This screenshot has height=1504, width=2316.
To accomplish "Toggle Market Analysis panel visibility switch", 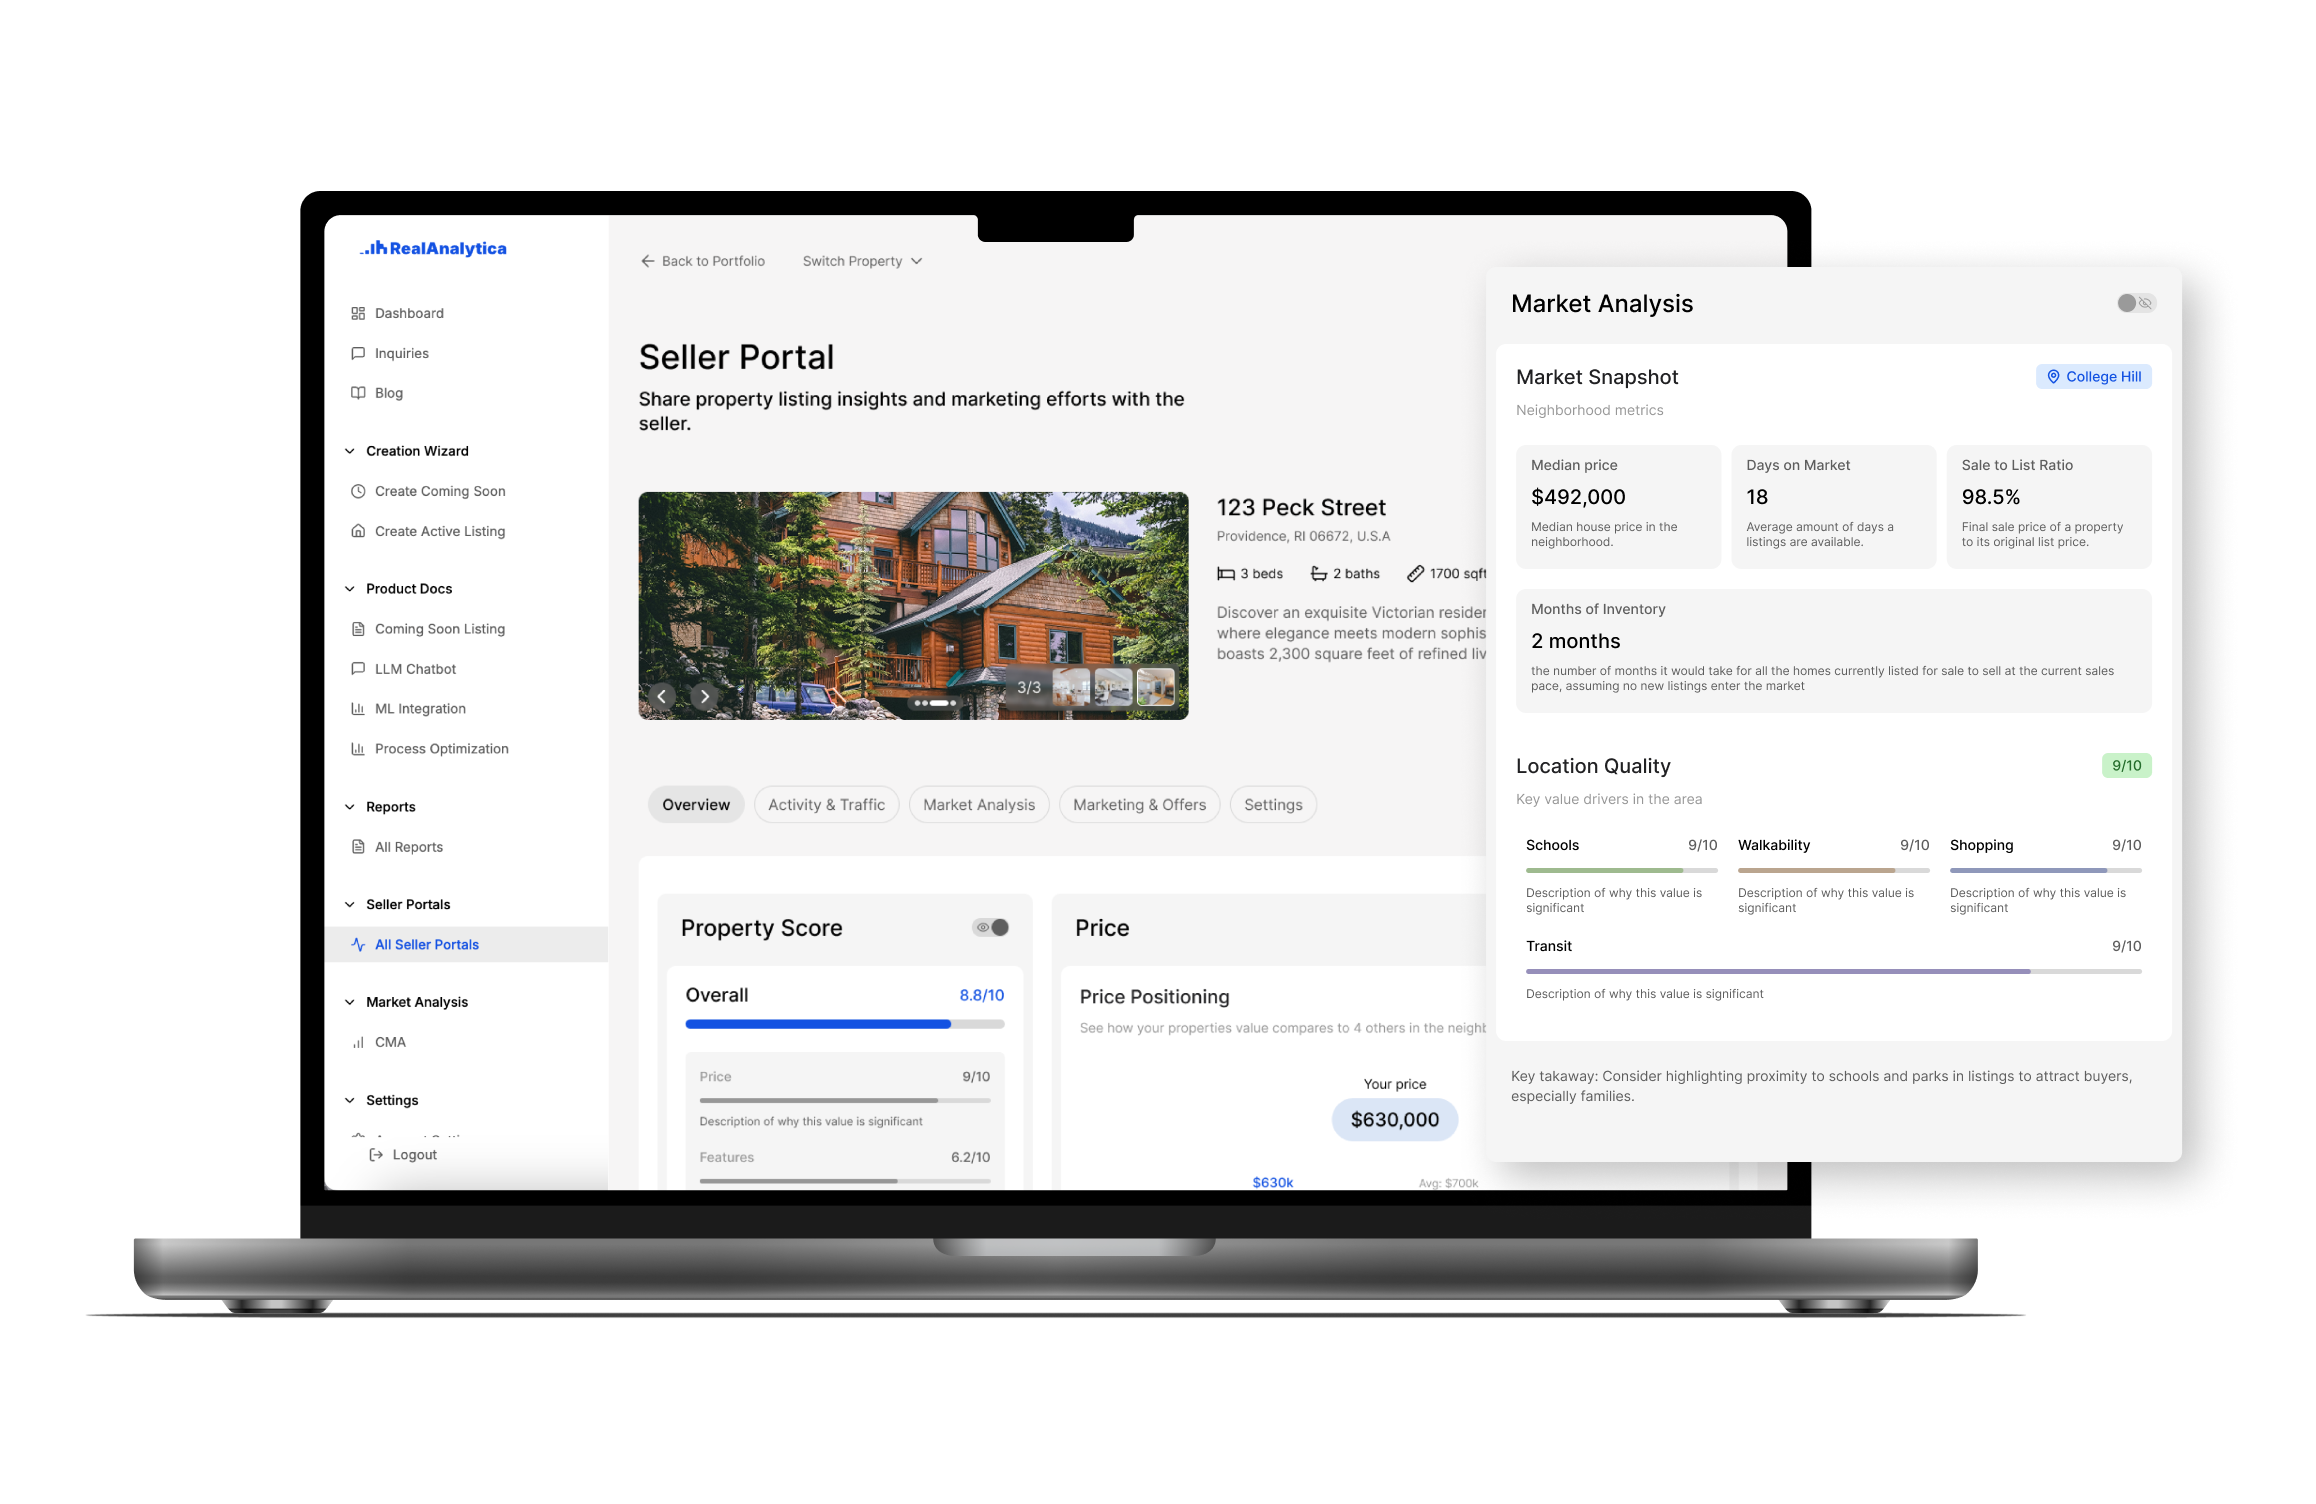I will click(2136, 303).
